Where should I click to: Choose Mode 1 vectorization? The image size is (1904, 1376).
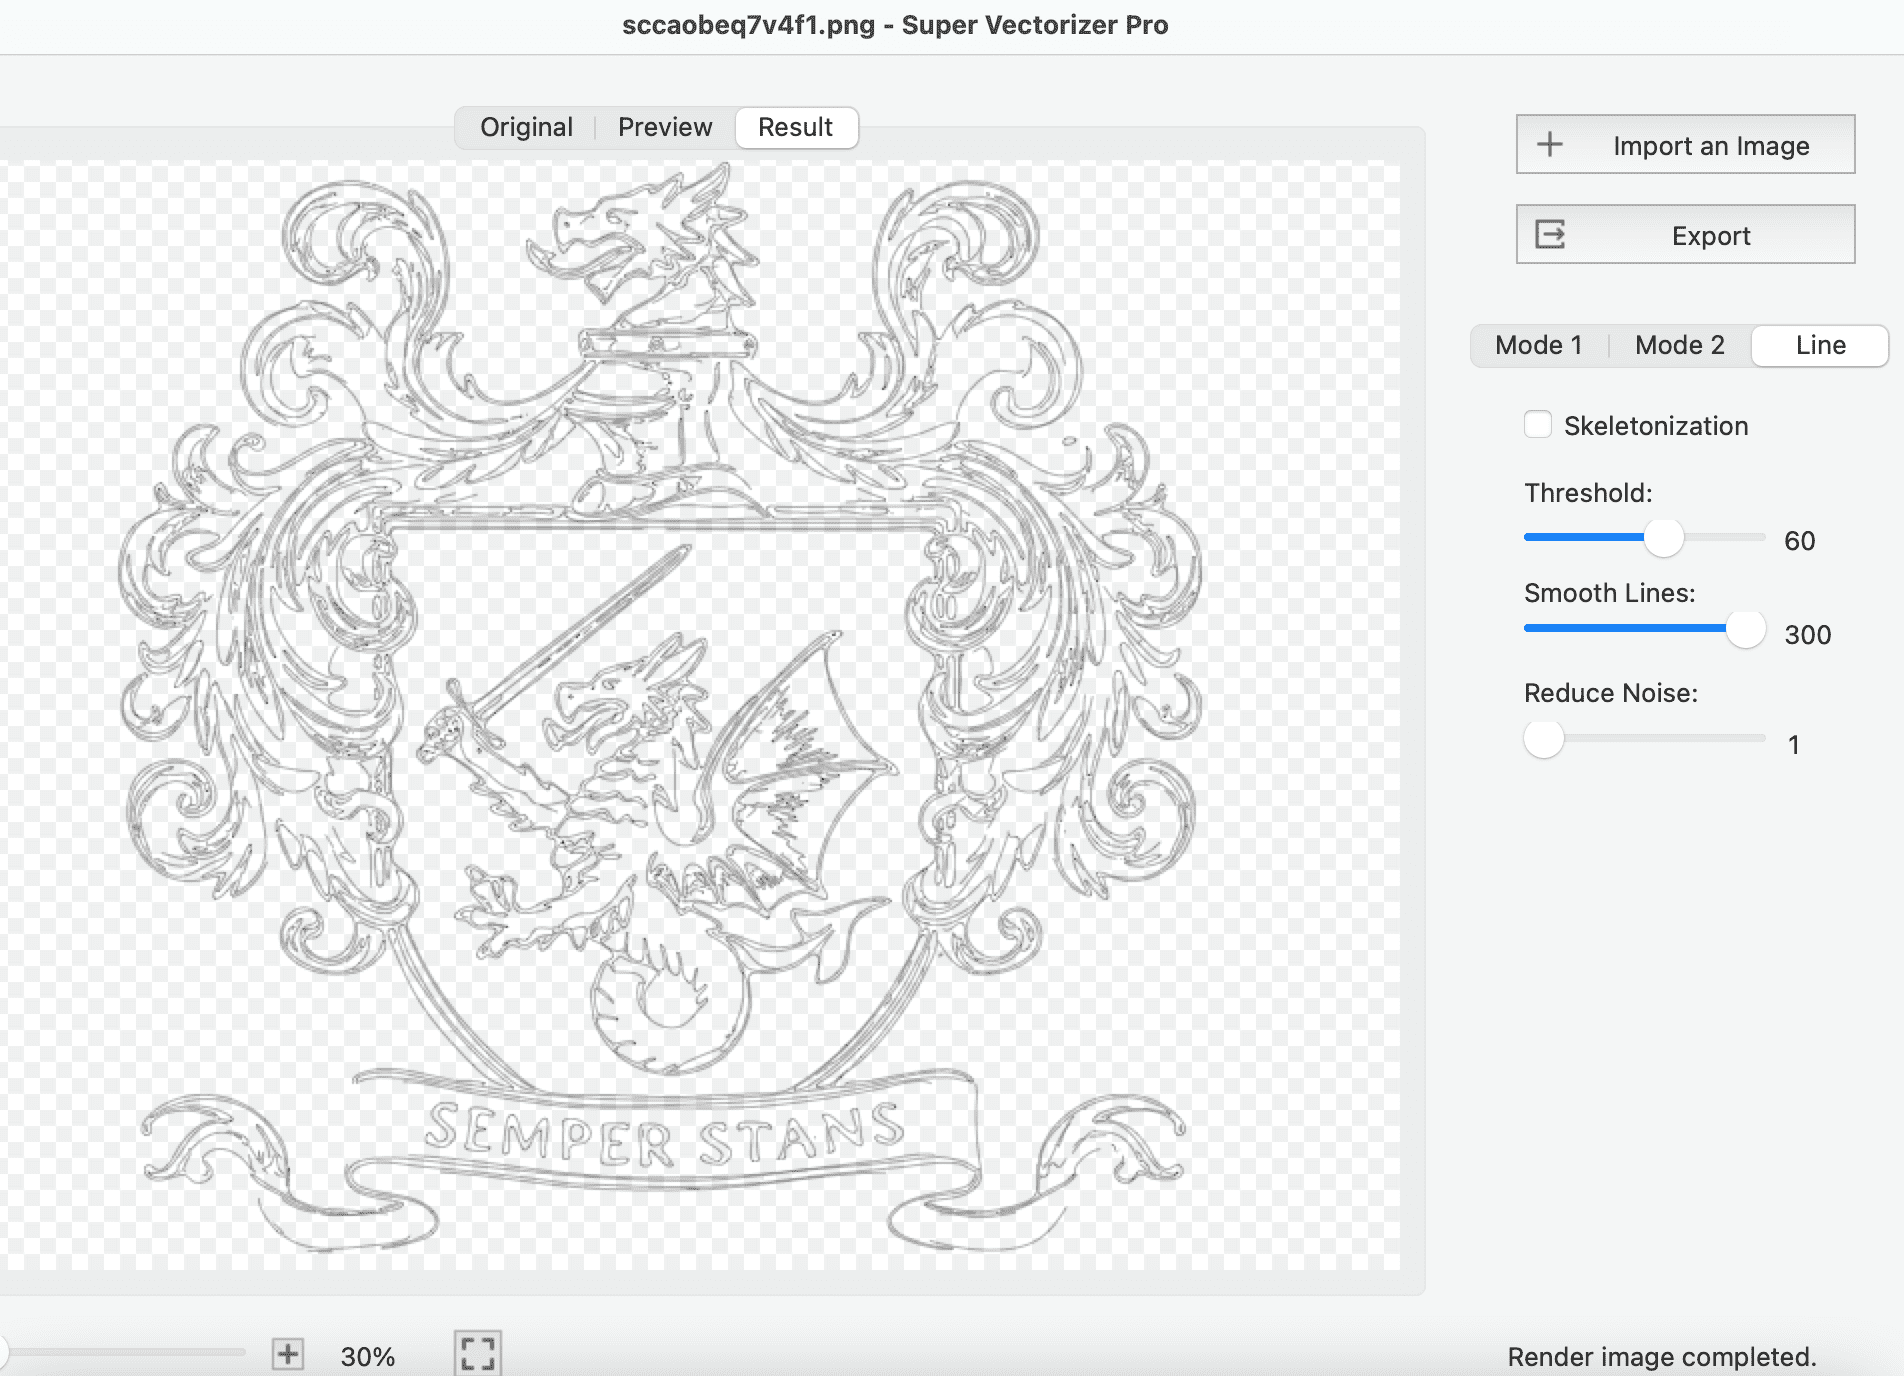tap(1539, 345)
